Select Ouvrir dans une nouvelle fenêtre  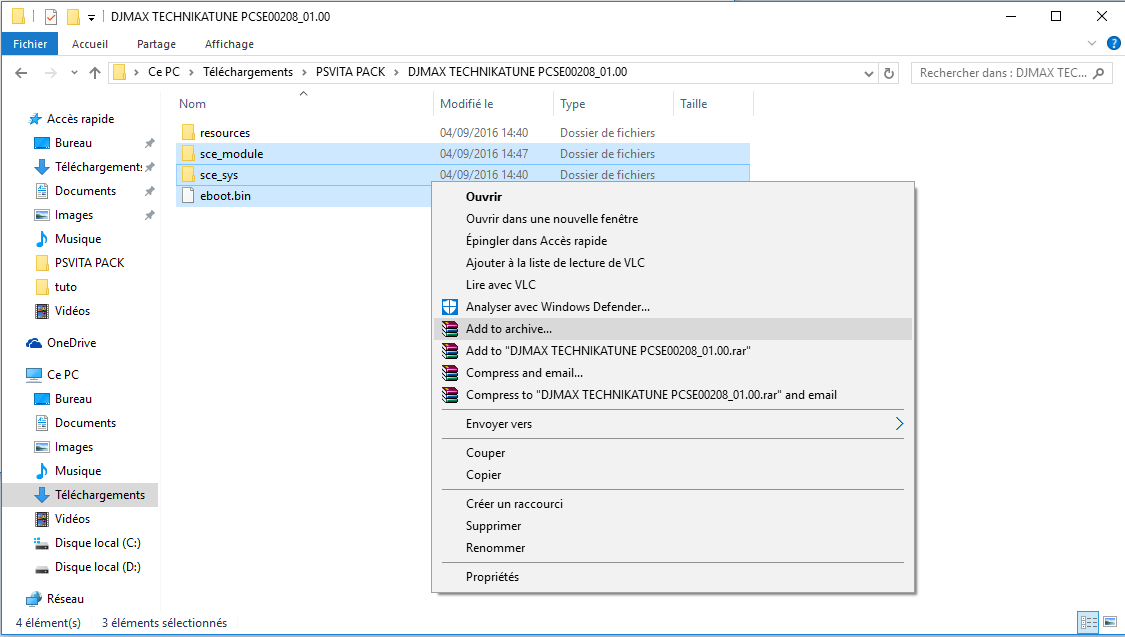pos(673,219)
